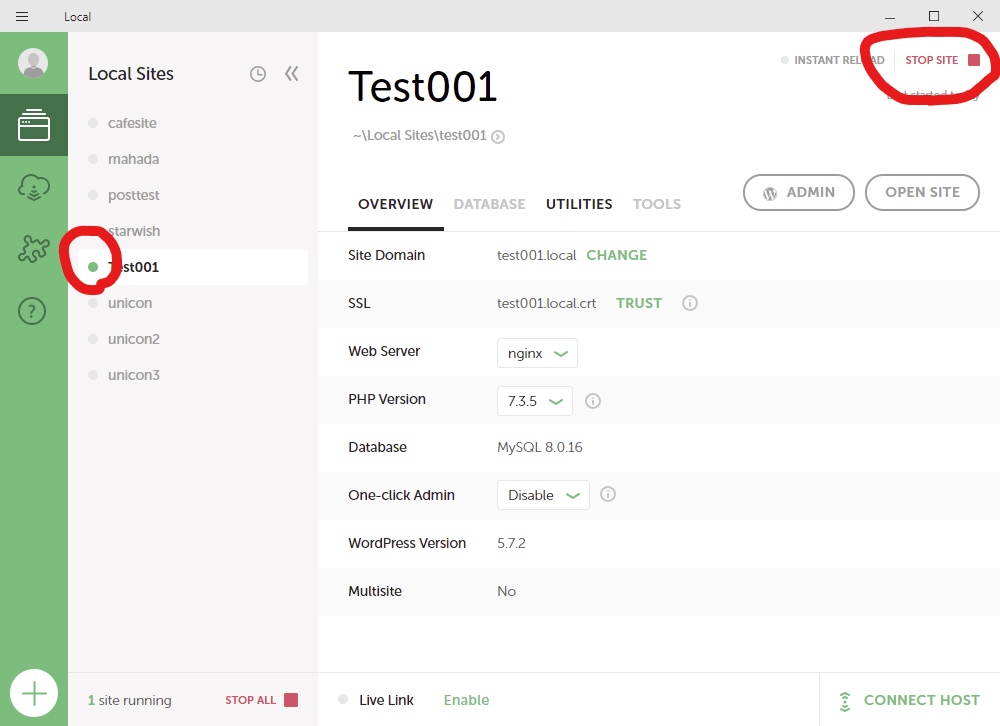
Task: Click the red Stop Site square icon
Action: tap(974, 60)
